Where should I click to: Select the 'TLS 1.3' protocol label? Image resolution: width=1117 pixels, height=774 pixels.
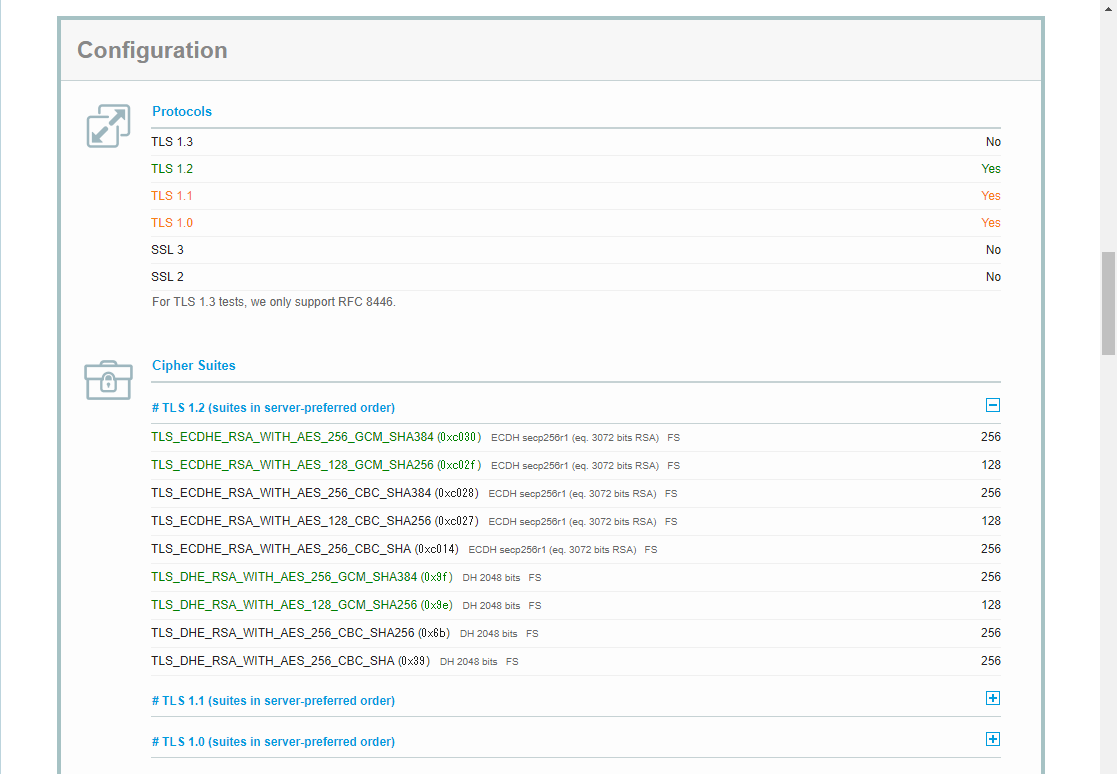172,142
